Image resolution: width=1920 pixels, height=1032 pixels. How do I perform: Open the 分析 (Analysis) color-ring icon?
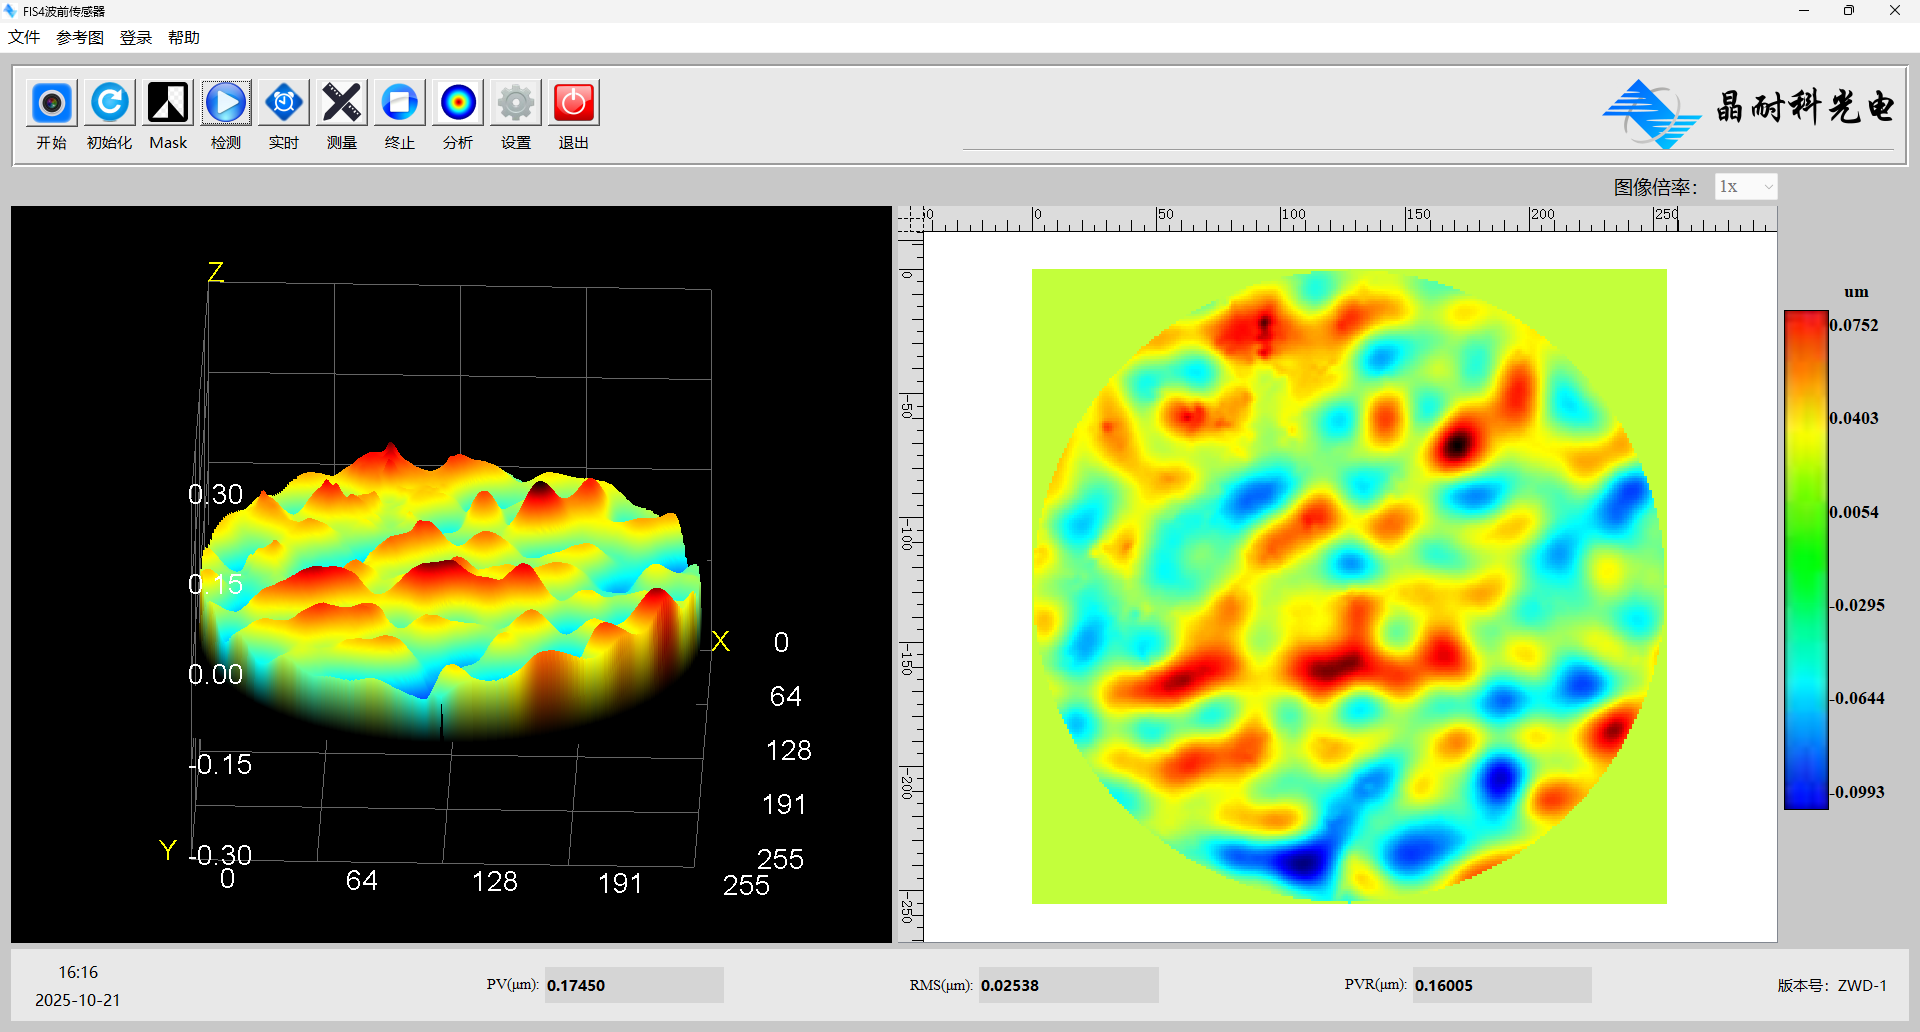click(458, 103)
